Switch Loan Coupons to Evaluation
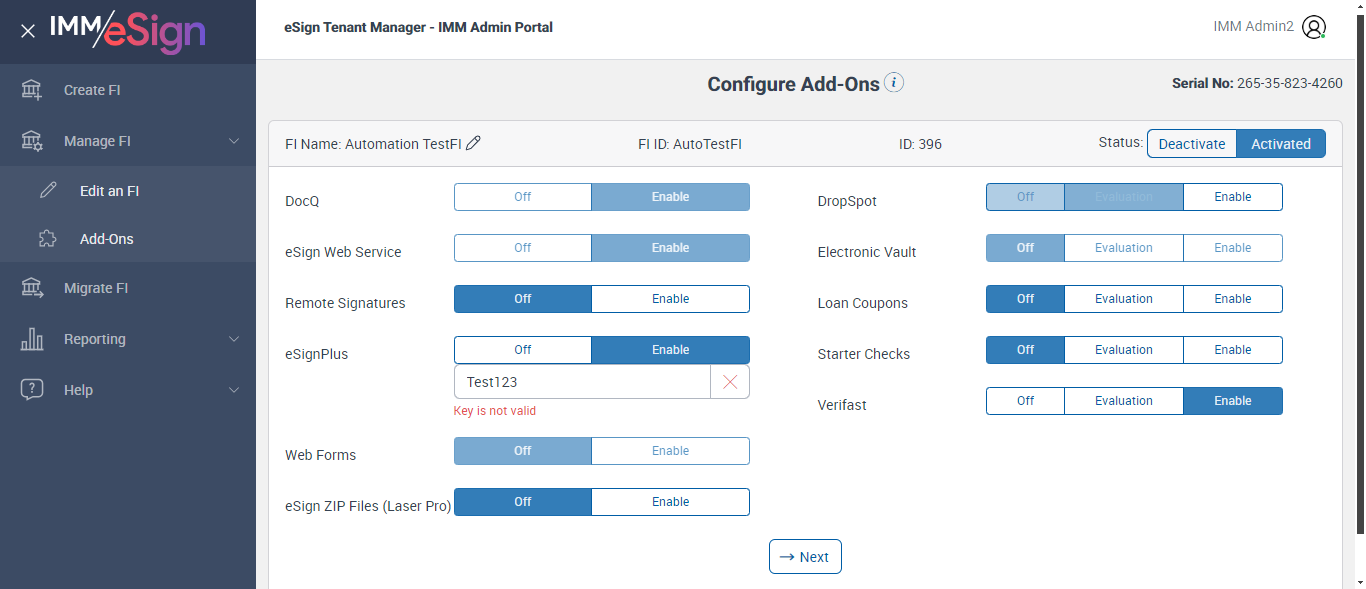This screenshot has height=589, width=1366. point(1123,299)
